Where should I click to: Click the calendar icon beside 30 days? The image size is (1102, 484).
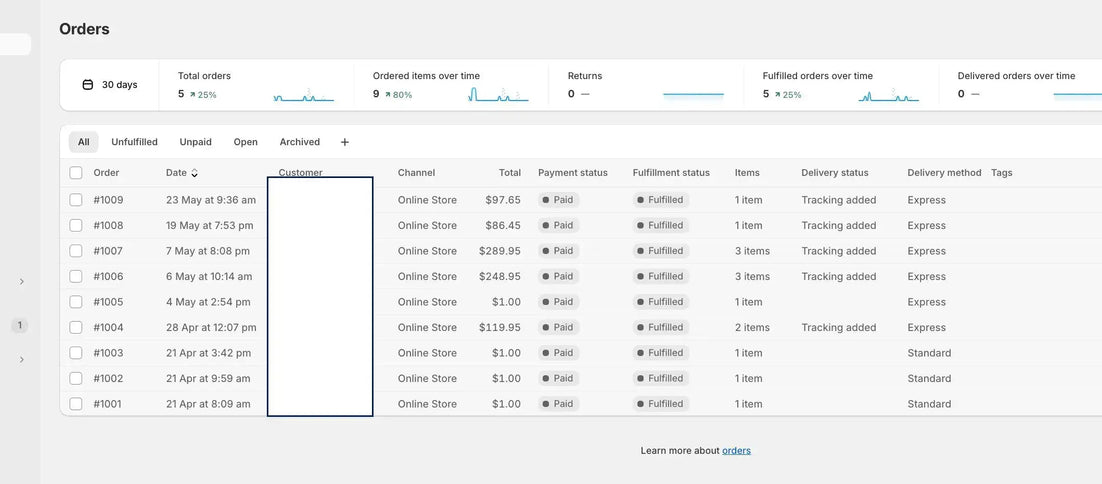88,85
